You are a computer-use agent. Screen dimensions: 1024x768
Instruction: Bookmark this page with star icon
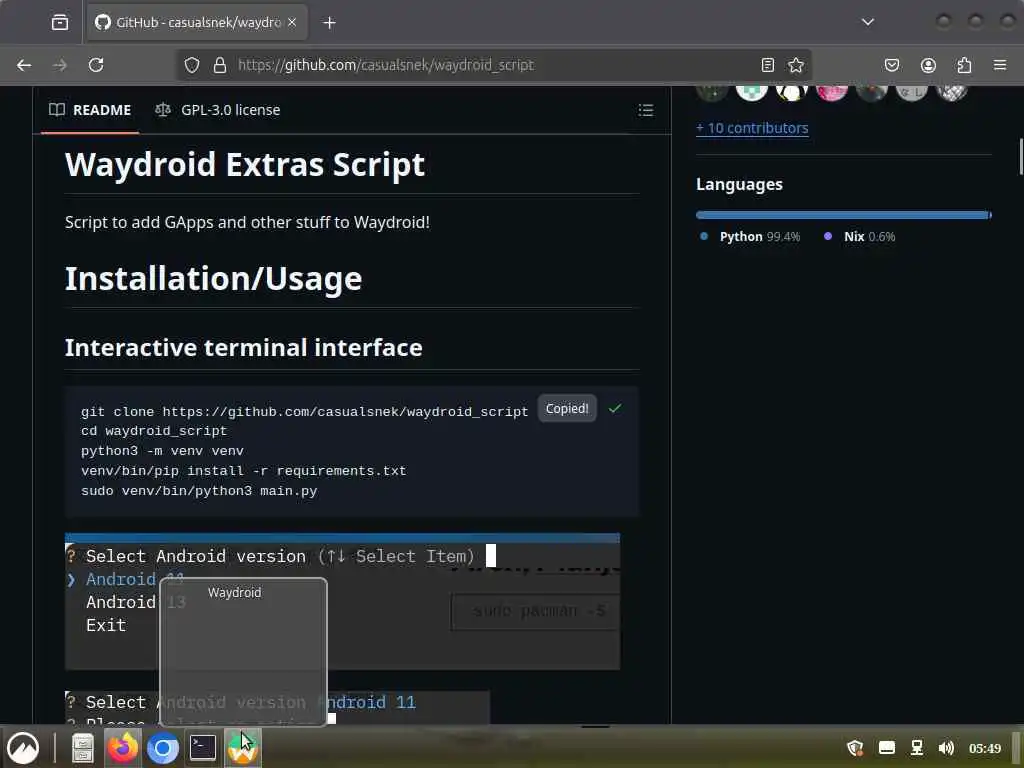(795, 65)
